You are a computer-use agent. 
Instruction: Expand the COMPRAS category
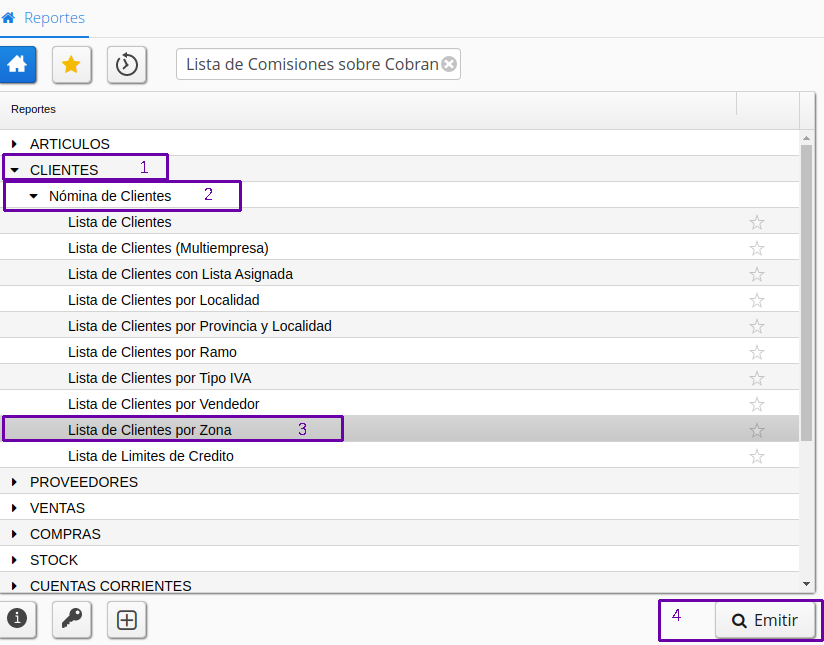point(14,534)
